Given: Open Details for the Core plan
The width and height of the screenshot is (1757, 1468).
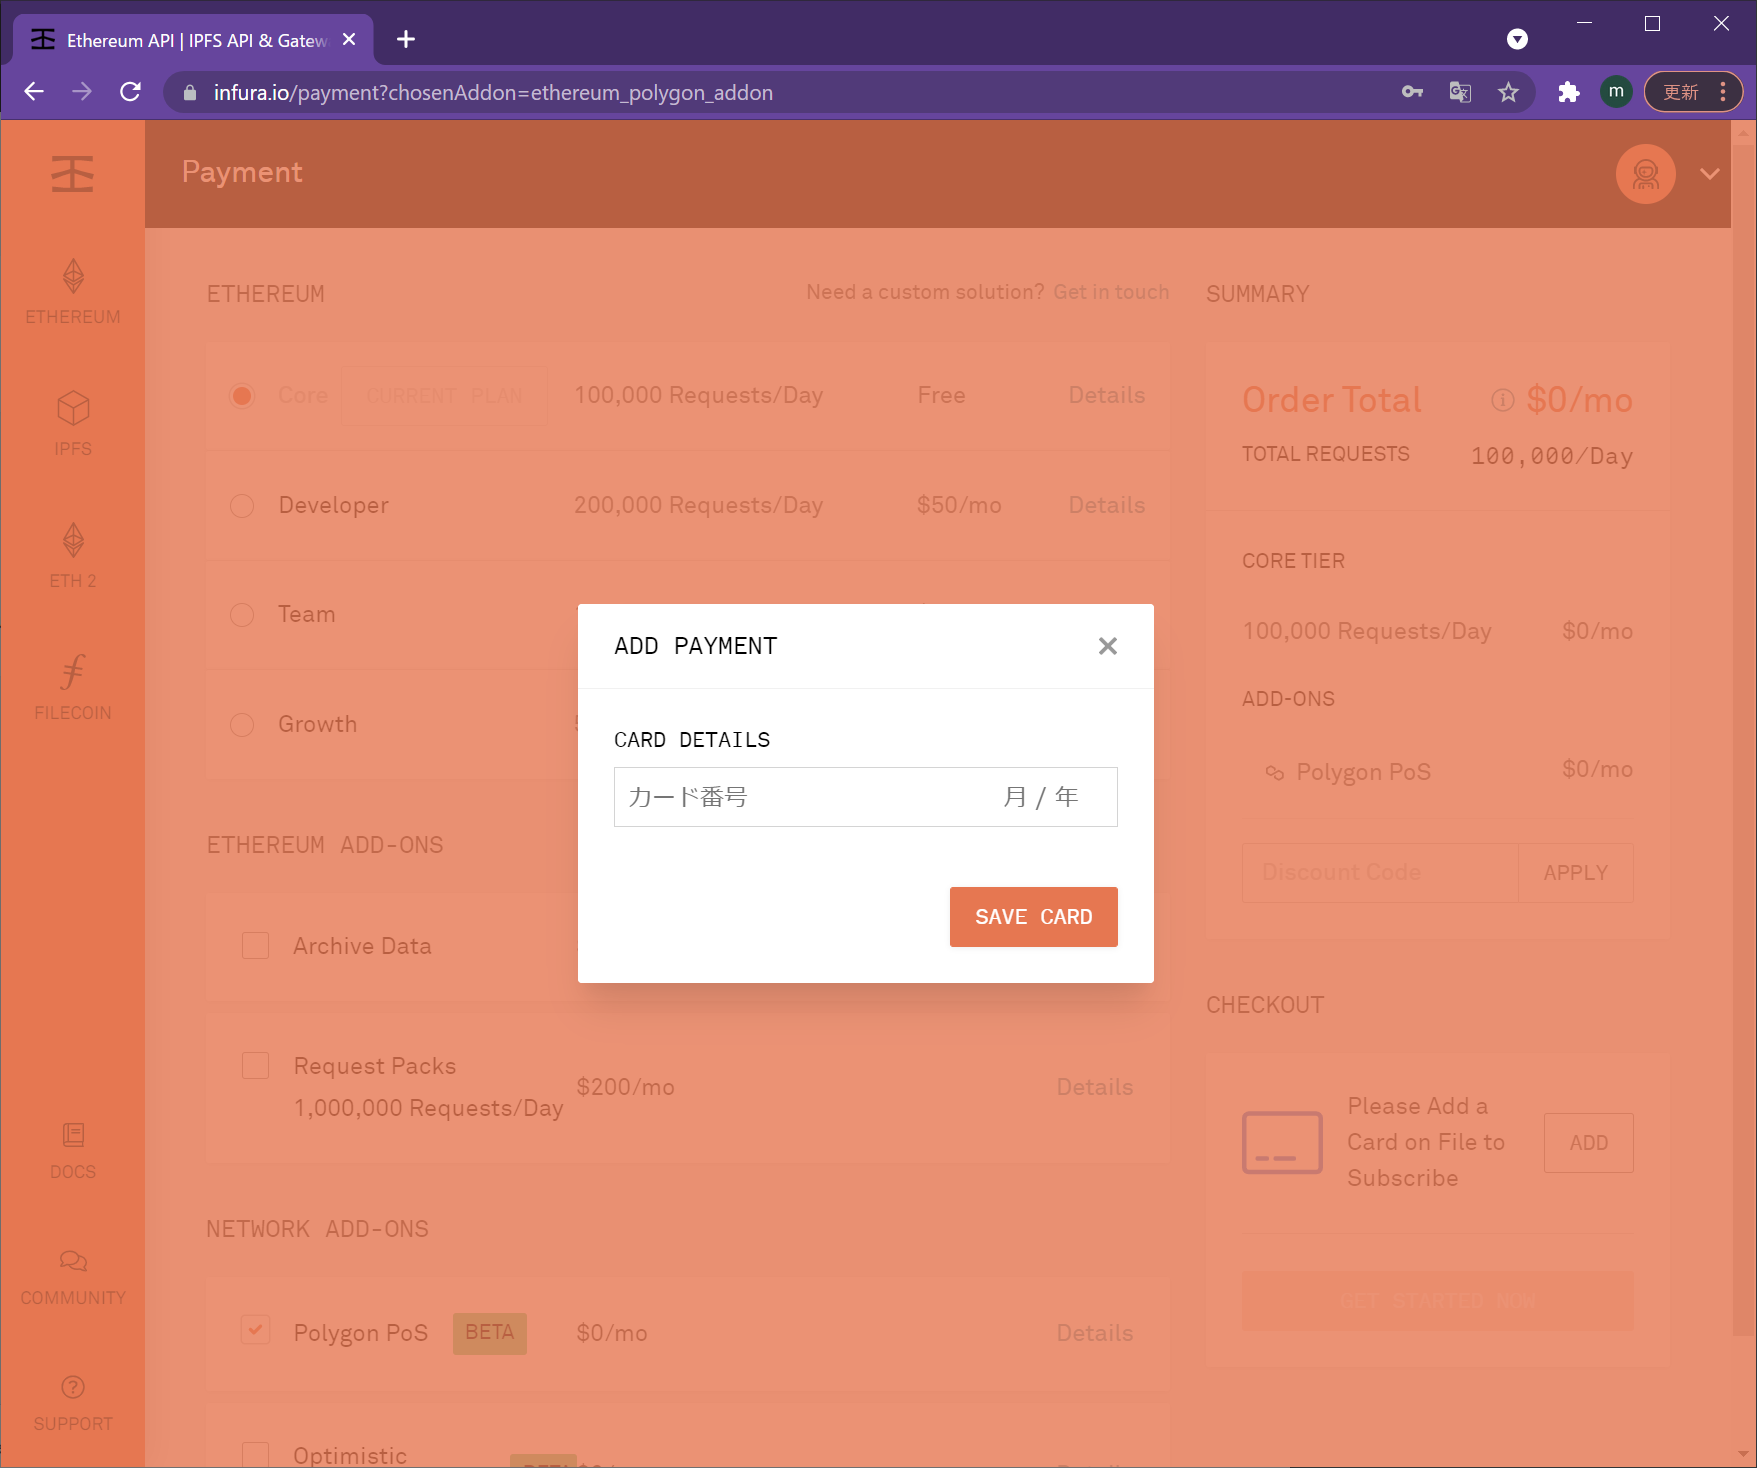Looking at the screenshot, I should click(1106, 396).
